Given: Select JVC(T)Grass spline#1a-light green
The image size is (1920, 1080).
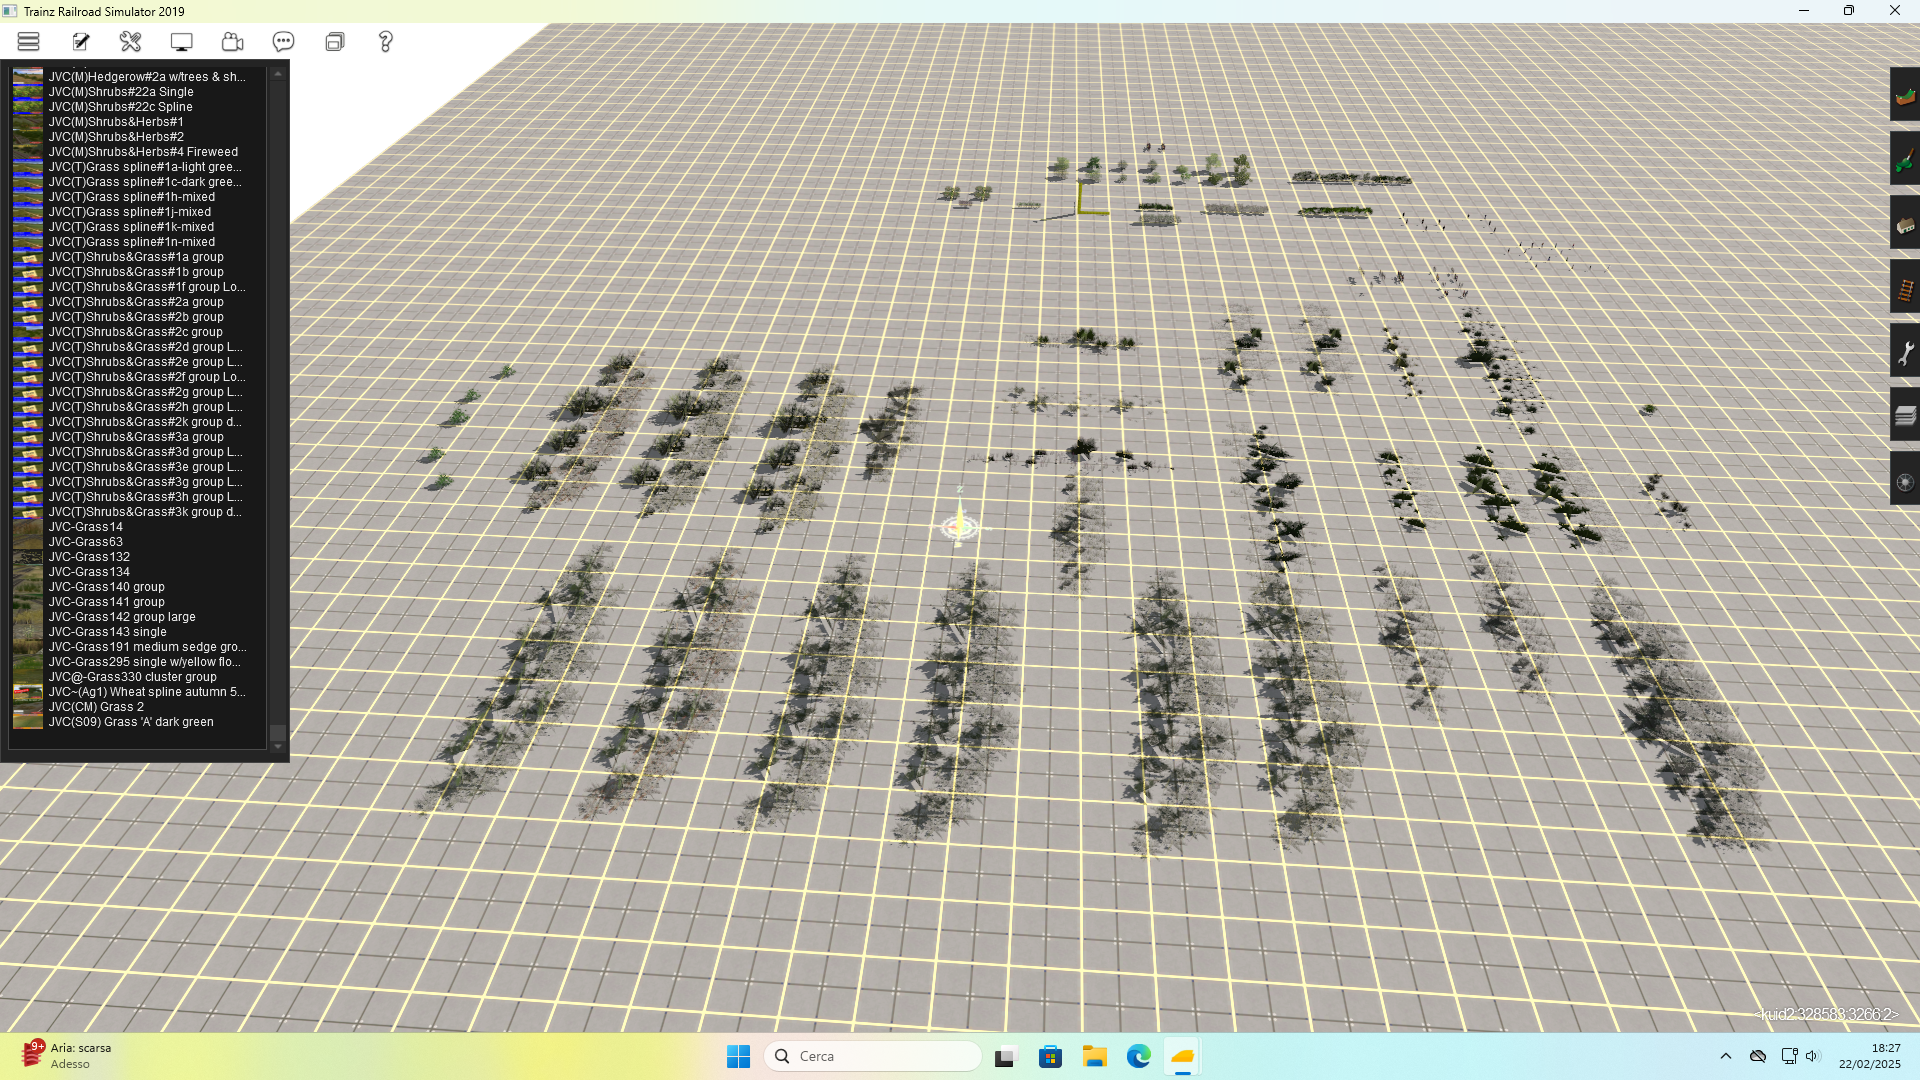Looking at the screenshot, I should [145, 167].
